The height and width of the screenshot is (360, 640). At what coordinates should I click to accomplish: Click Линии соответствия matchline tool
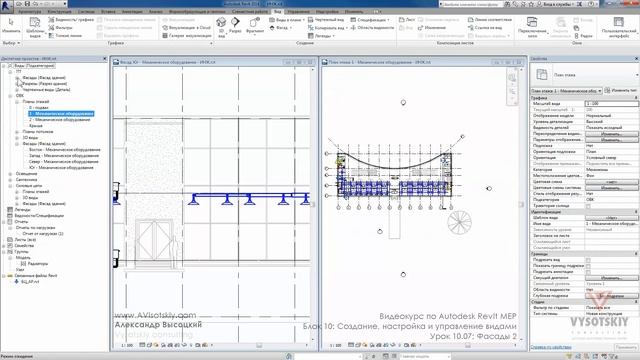tap(490, 20)
